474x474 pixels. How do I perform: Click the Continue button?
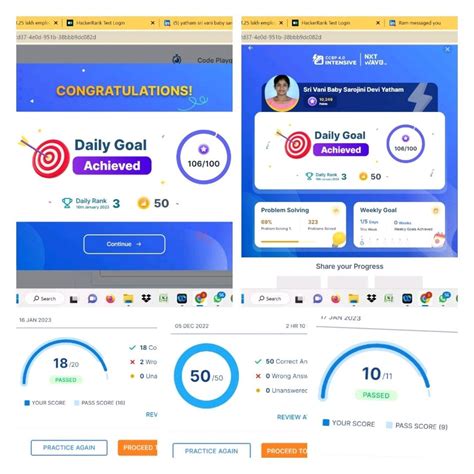pyautogui.click(x=124, y=244)
